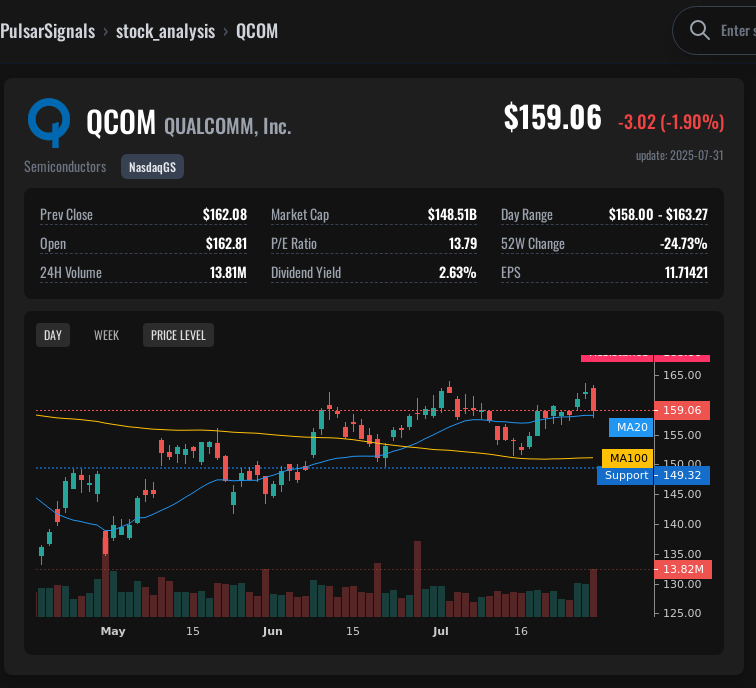756x688 pixels.
Task: Click the MA20 legend label
Action: (x=632, y=427)
